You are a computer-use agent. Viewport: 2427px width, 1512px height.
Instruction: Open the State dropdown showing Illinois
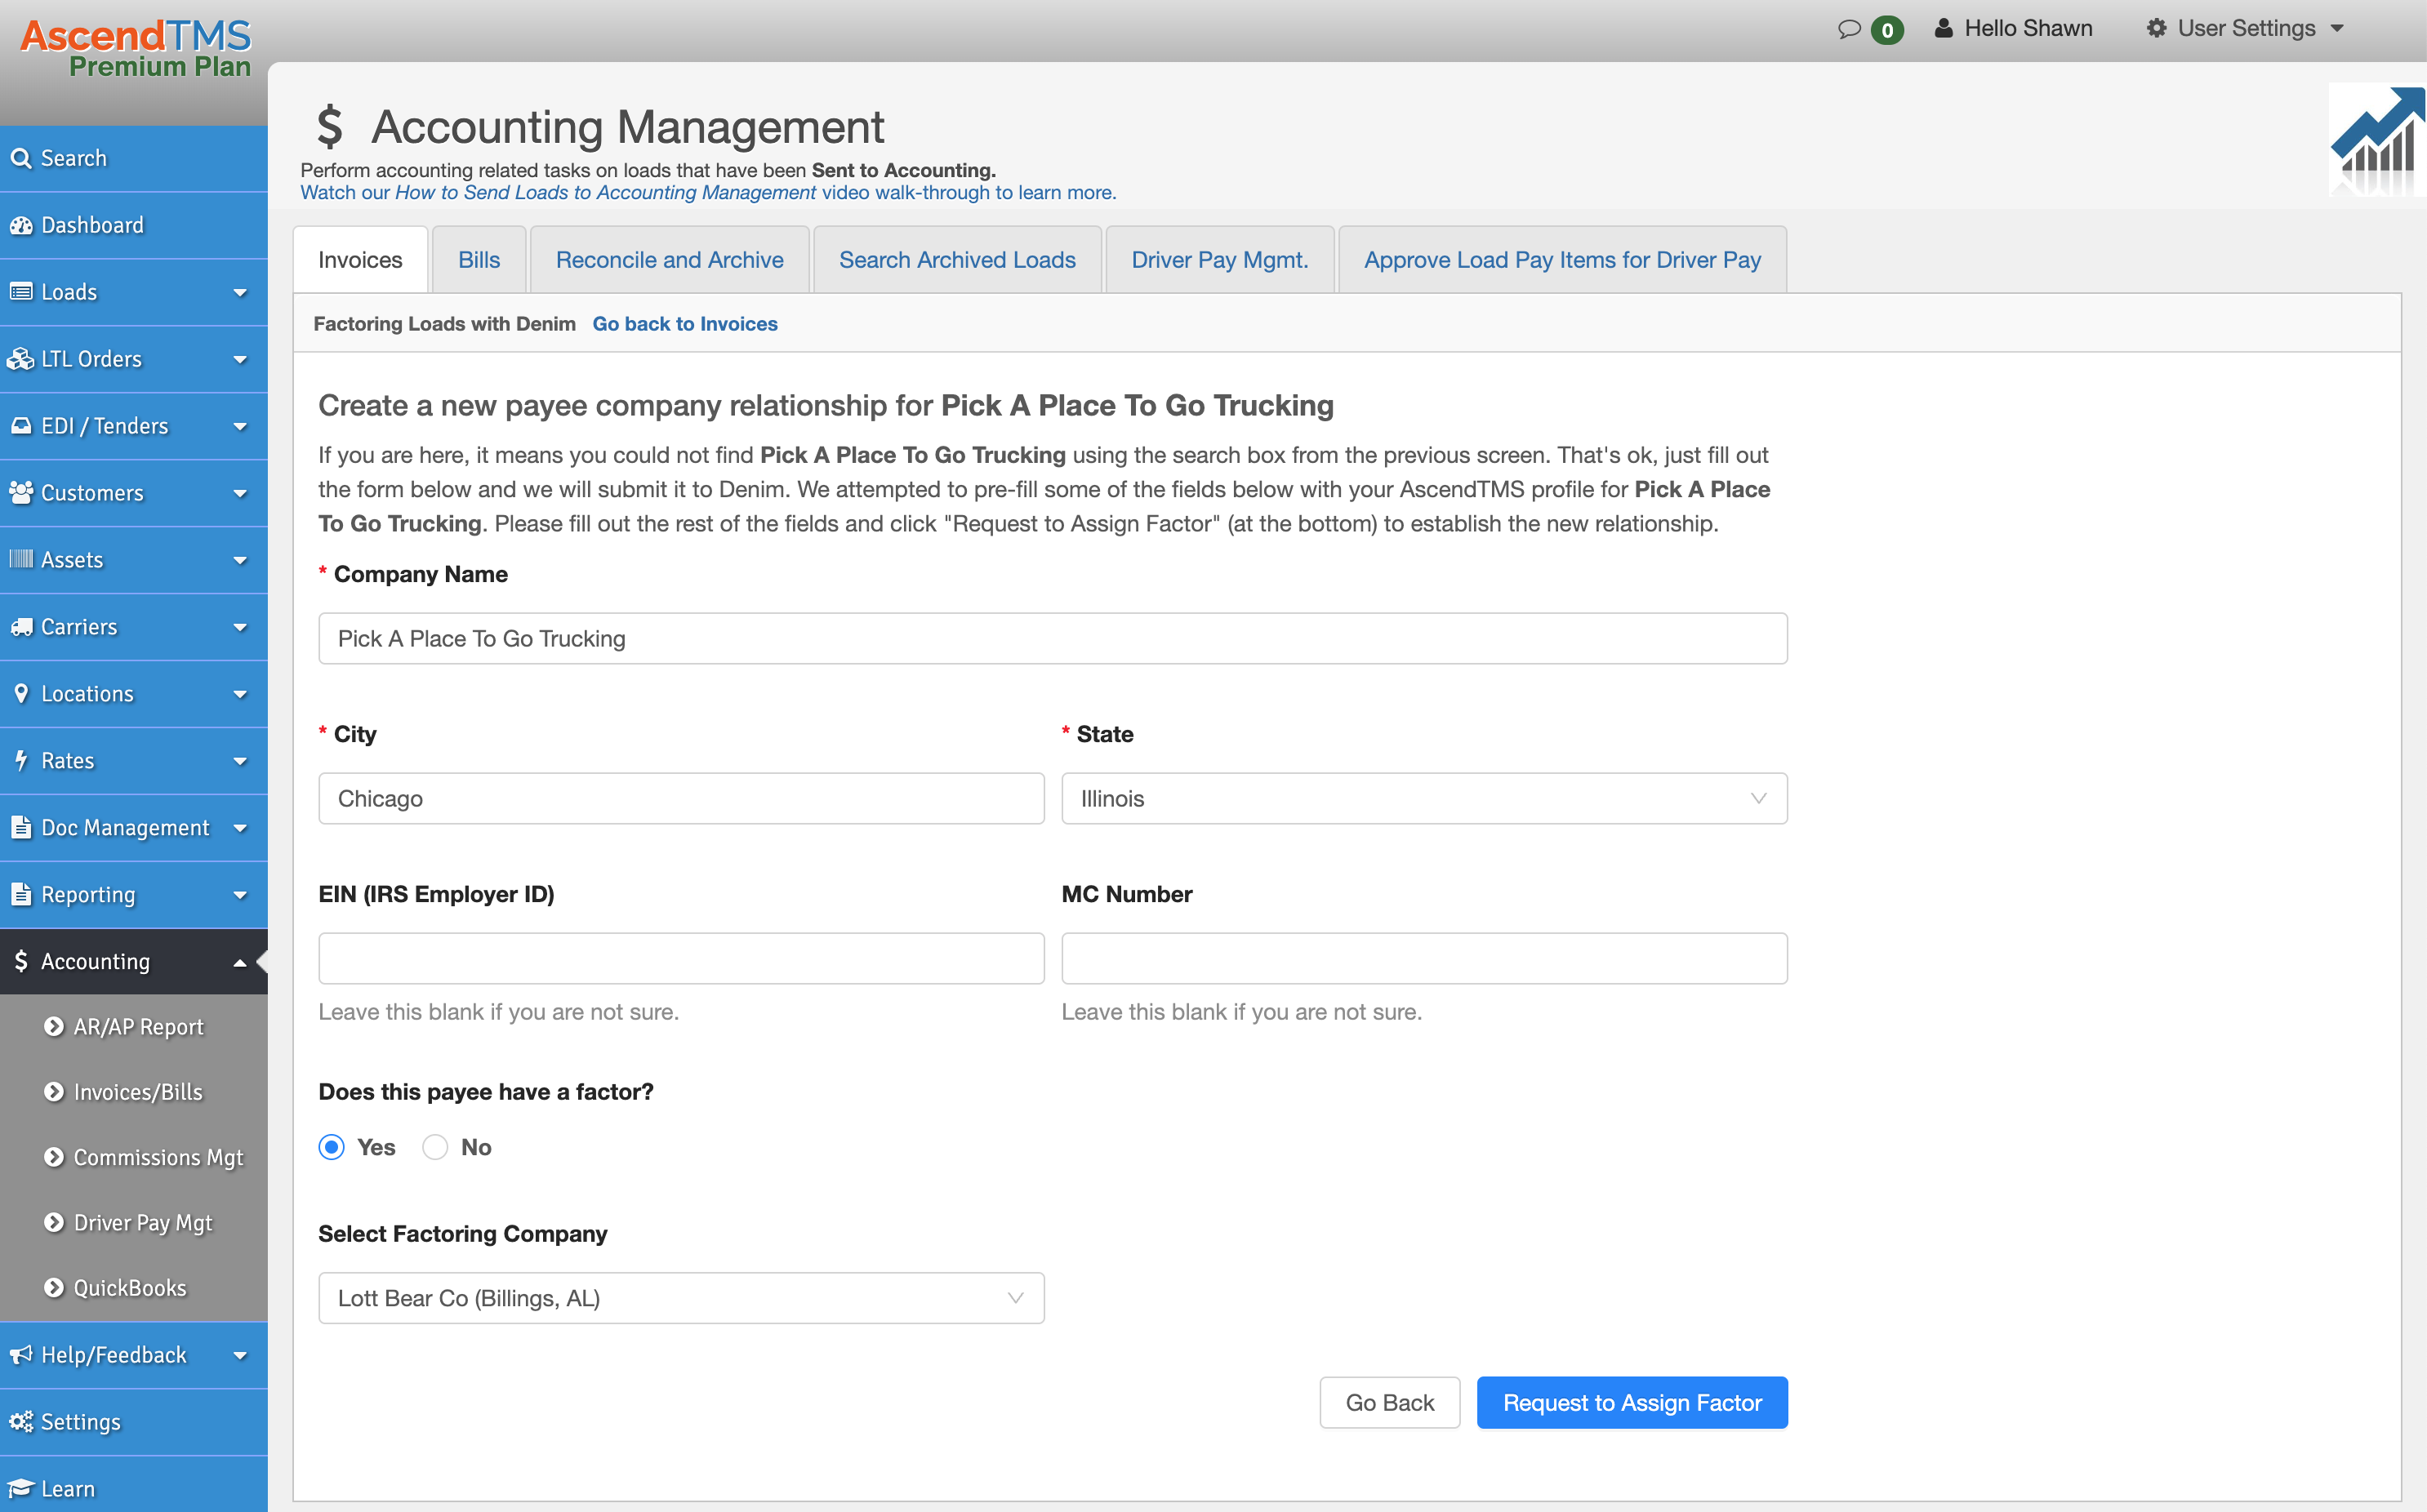click(1424, 798)
